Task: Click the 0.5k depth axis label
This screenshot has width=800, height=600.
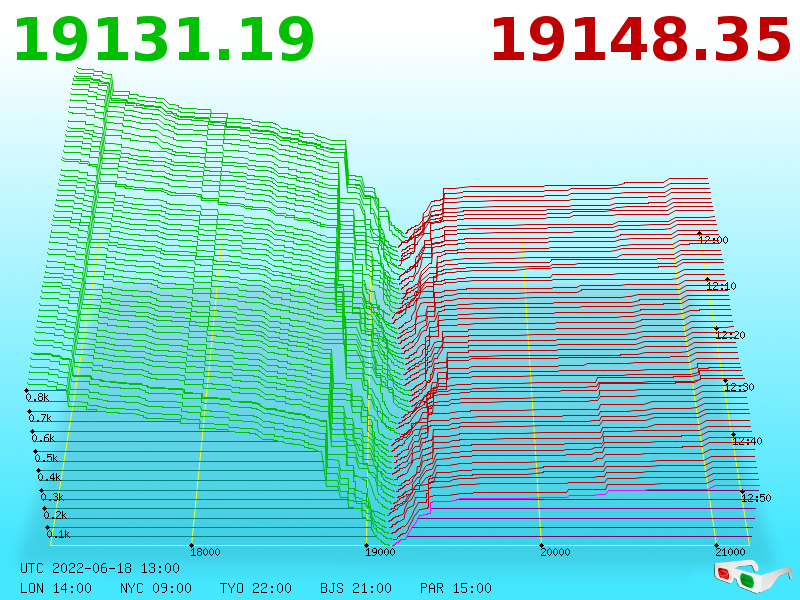Action: click(x=46, y=458)
